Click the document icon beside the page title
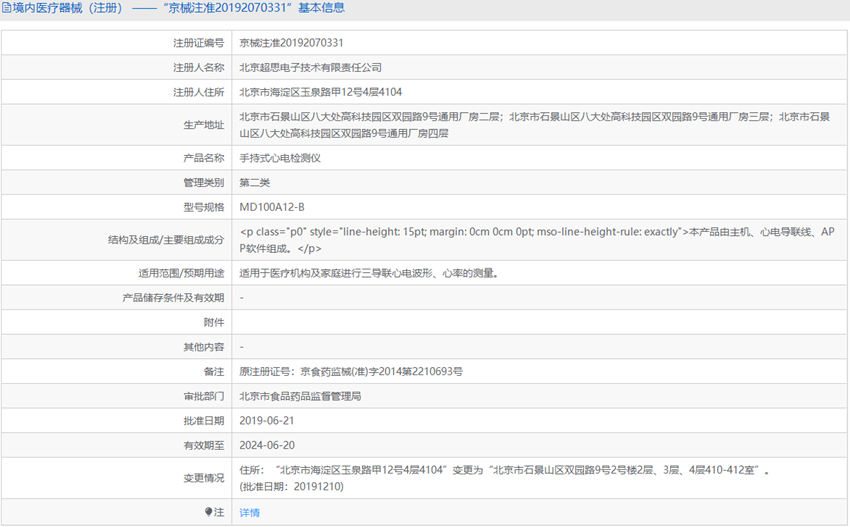850x527 pixels. (x=7, y=8)
